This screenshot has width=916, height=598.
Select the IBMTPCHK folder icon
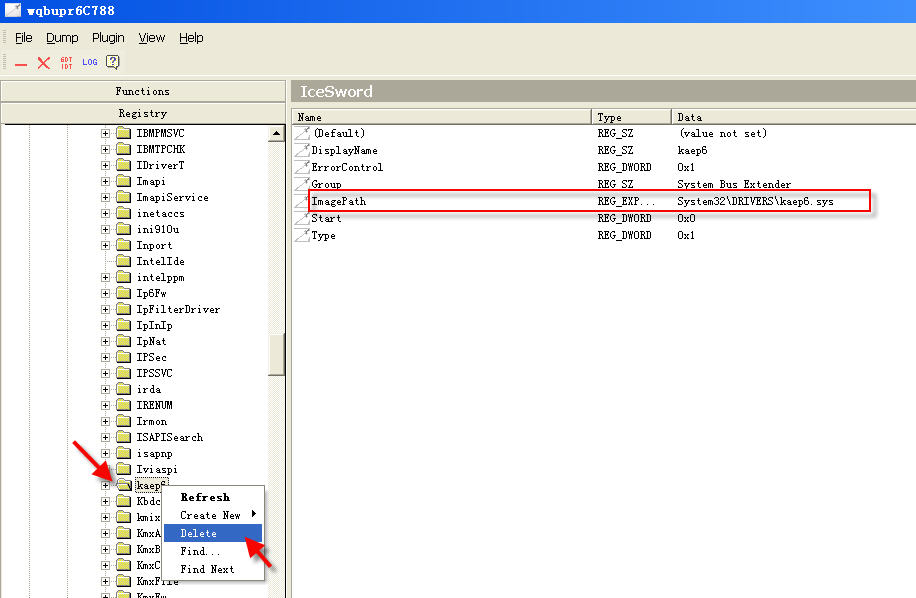point(123,149)
